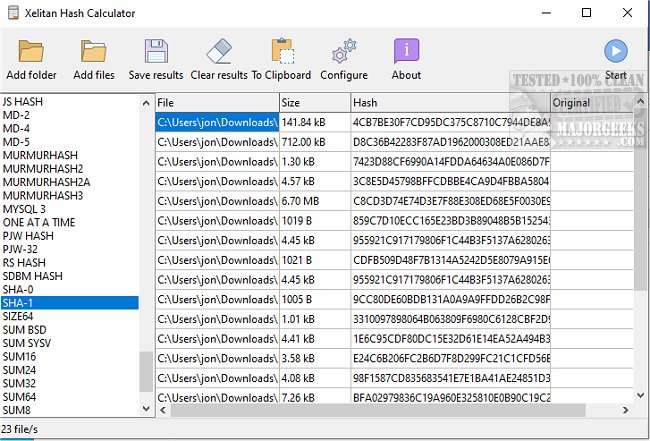Click the 23 file/s status text
Viewport: 650px width, 441px height.
tap(19, 429)
